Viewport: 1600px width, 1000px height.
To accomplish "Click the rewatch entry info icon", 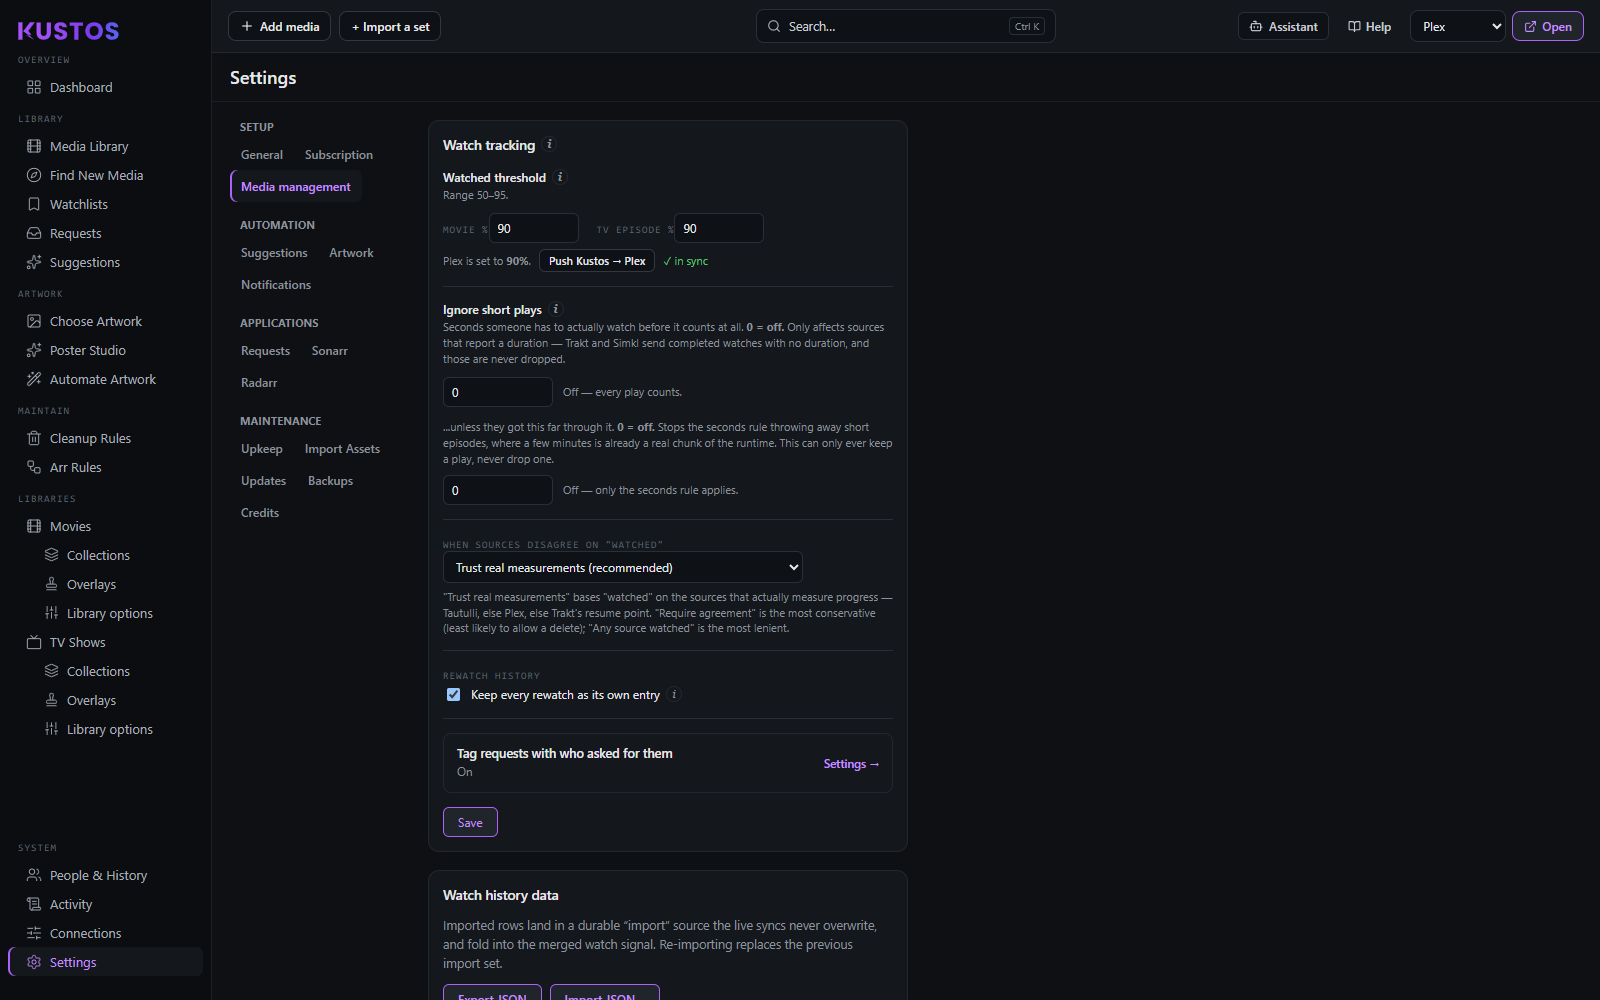I will pyautogui.click(x=674, y=694).
